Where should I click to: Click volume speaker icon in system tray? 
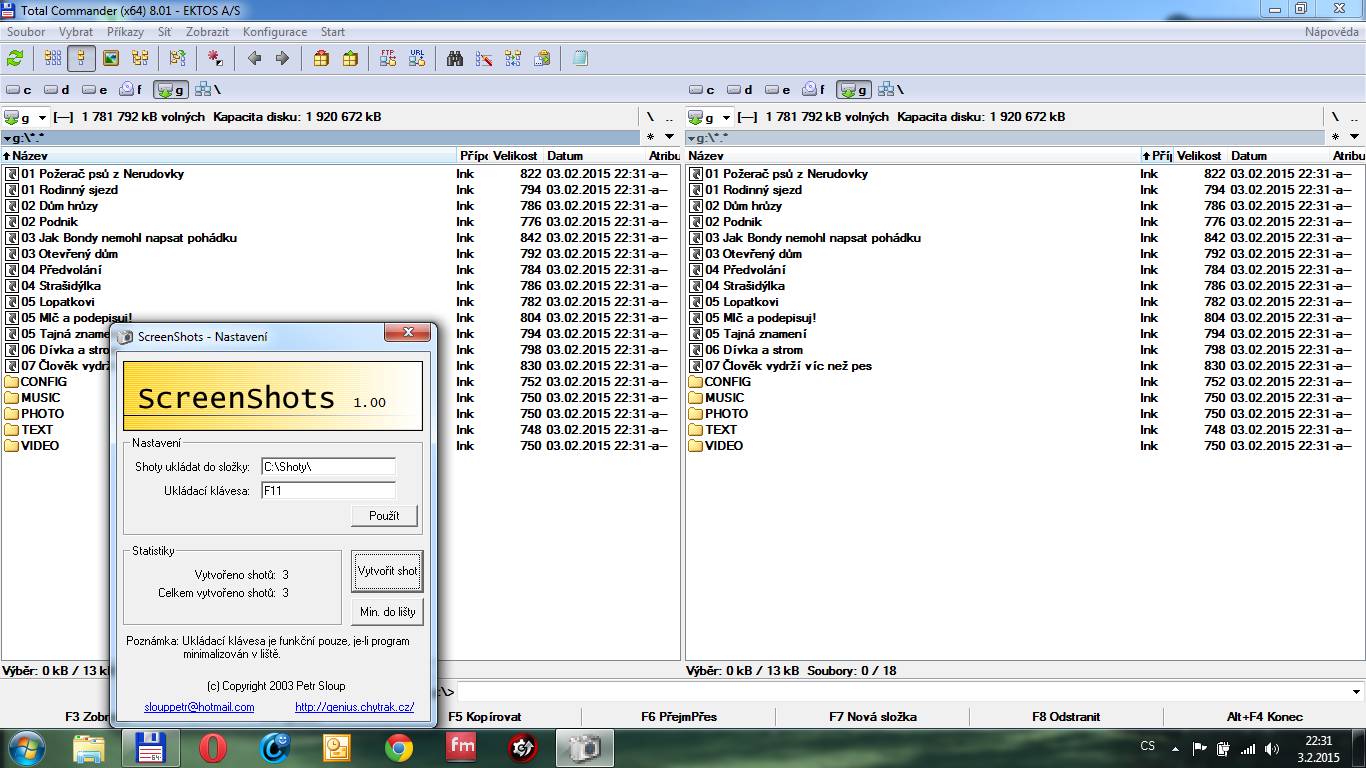(1272, 748)
